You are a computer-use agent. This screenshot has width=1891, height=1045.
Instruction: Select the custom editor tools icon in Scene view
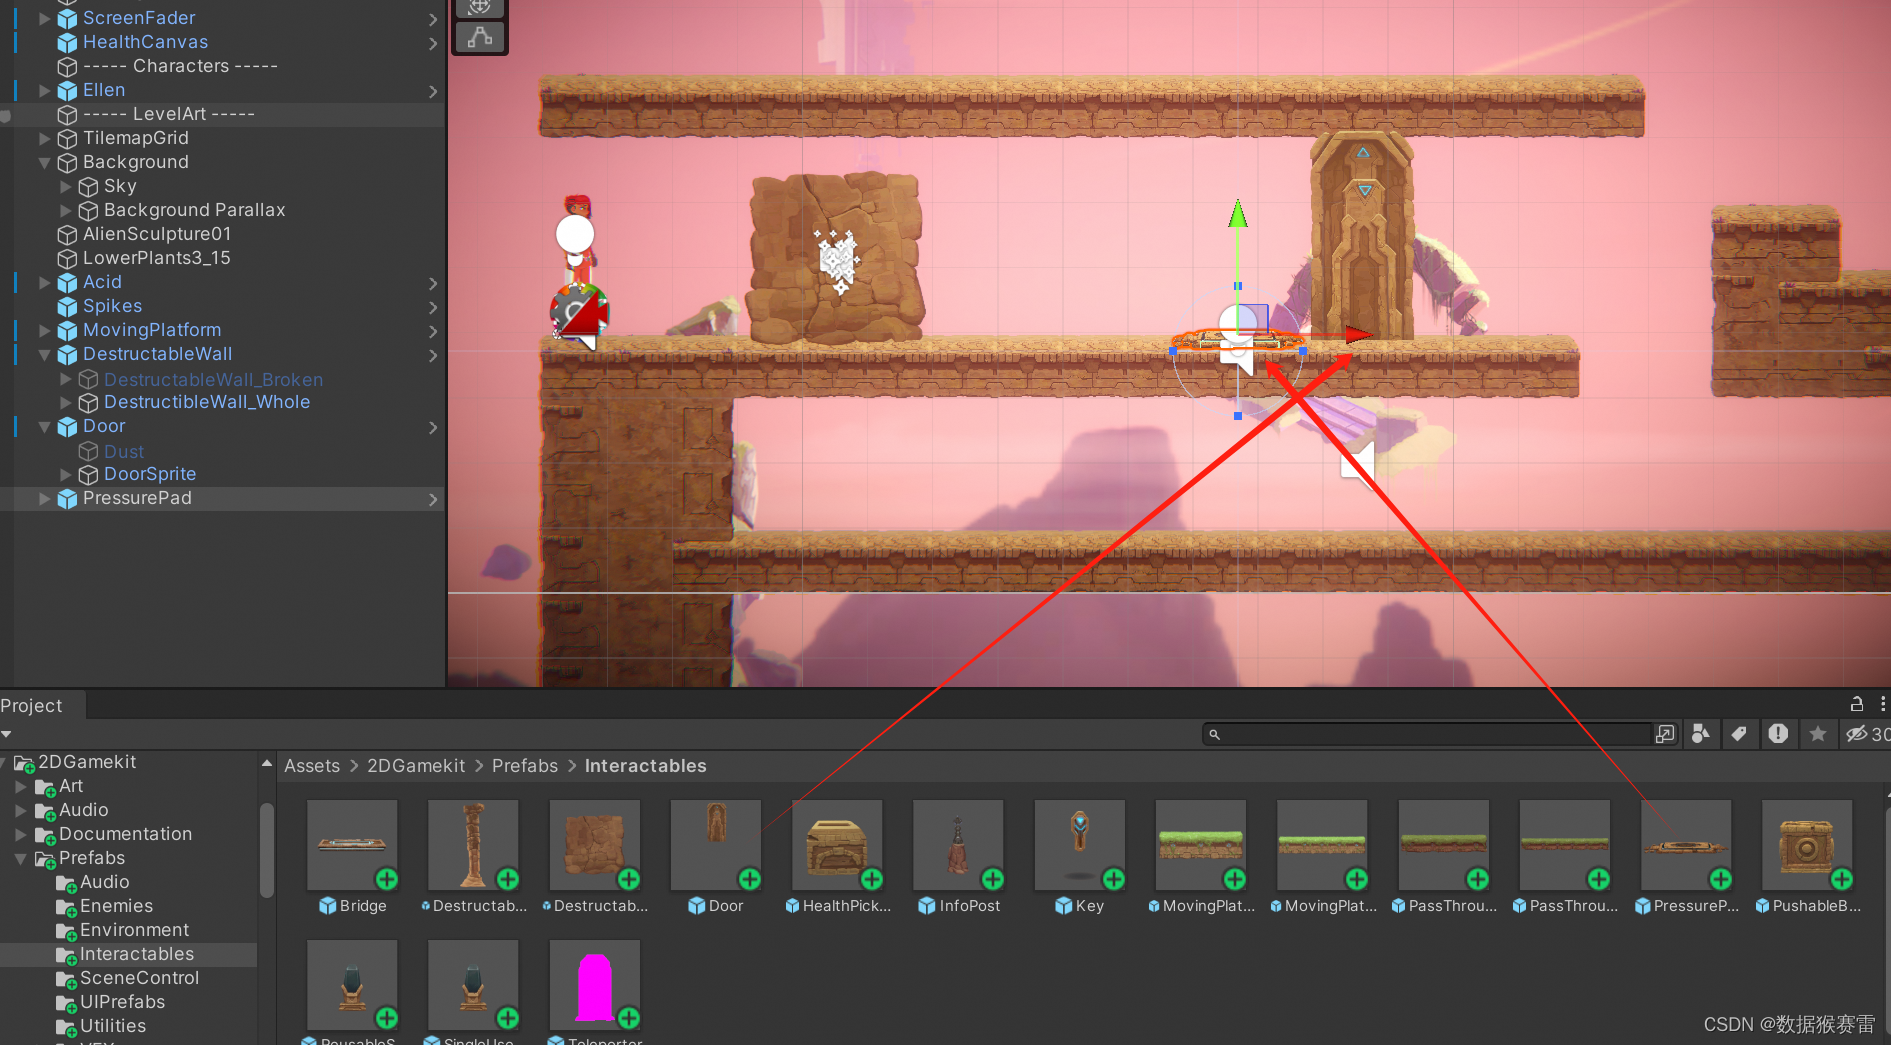[x=480, y=37]
